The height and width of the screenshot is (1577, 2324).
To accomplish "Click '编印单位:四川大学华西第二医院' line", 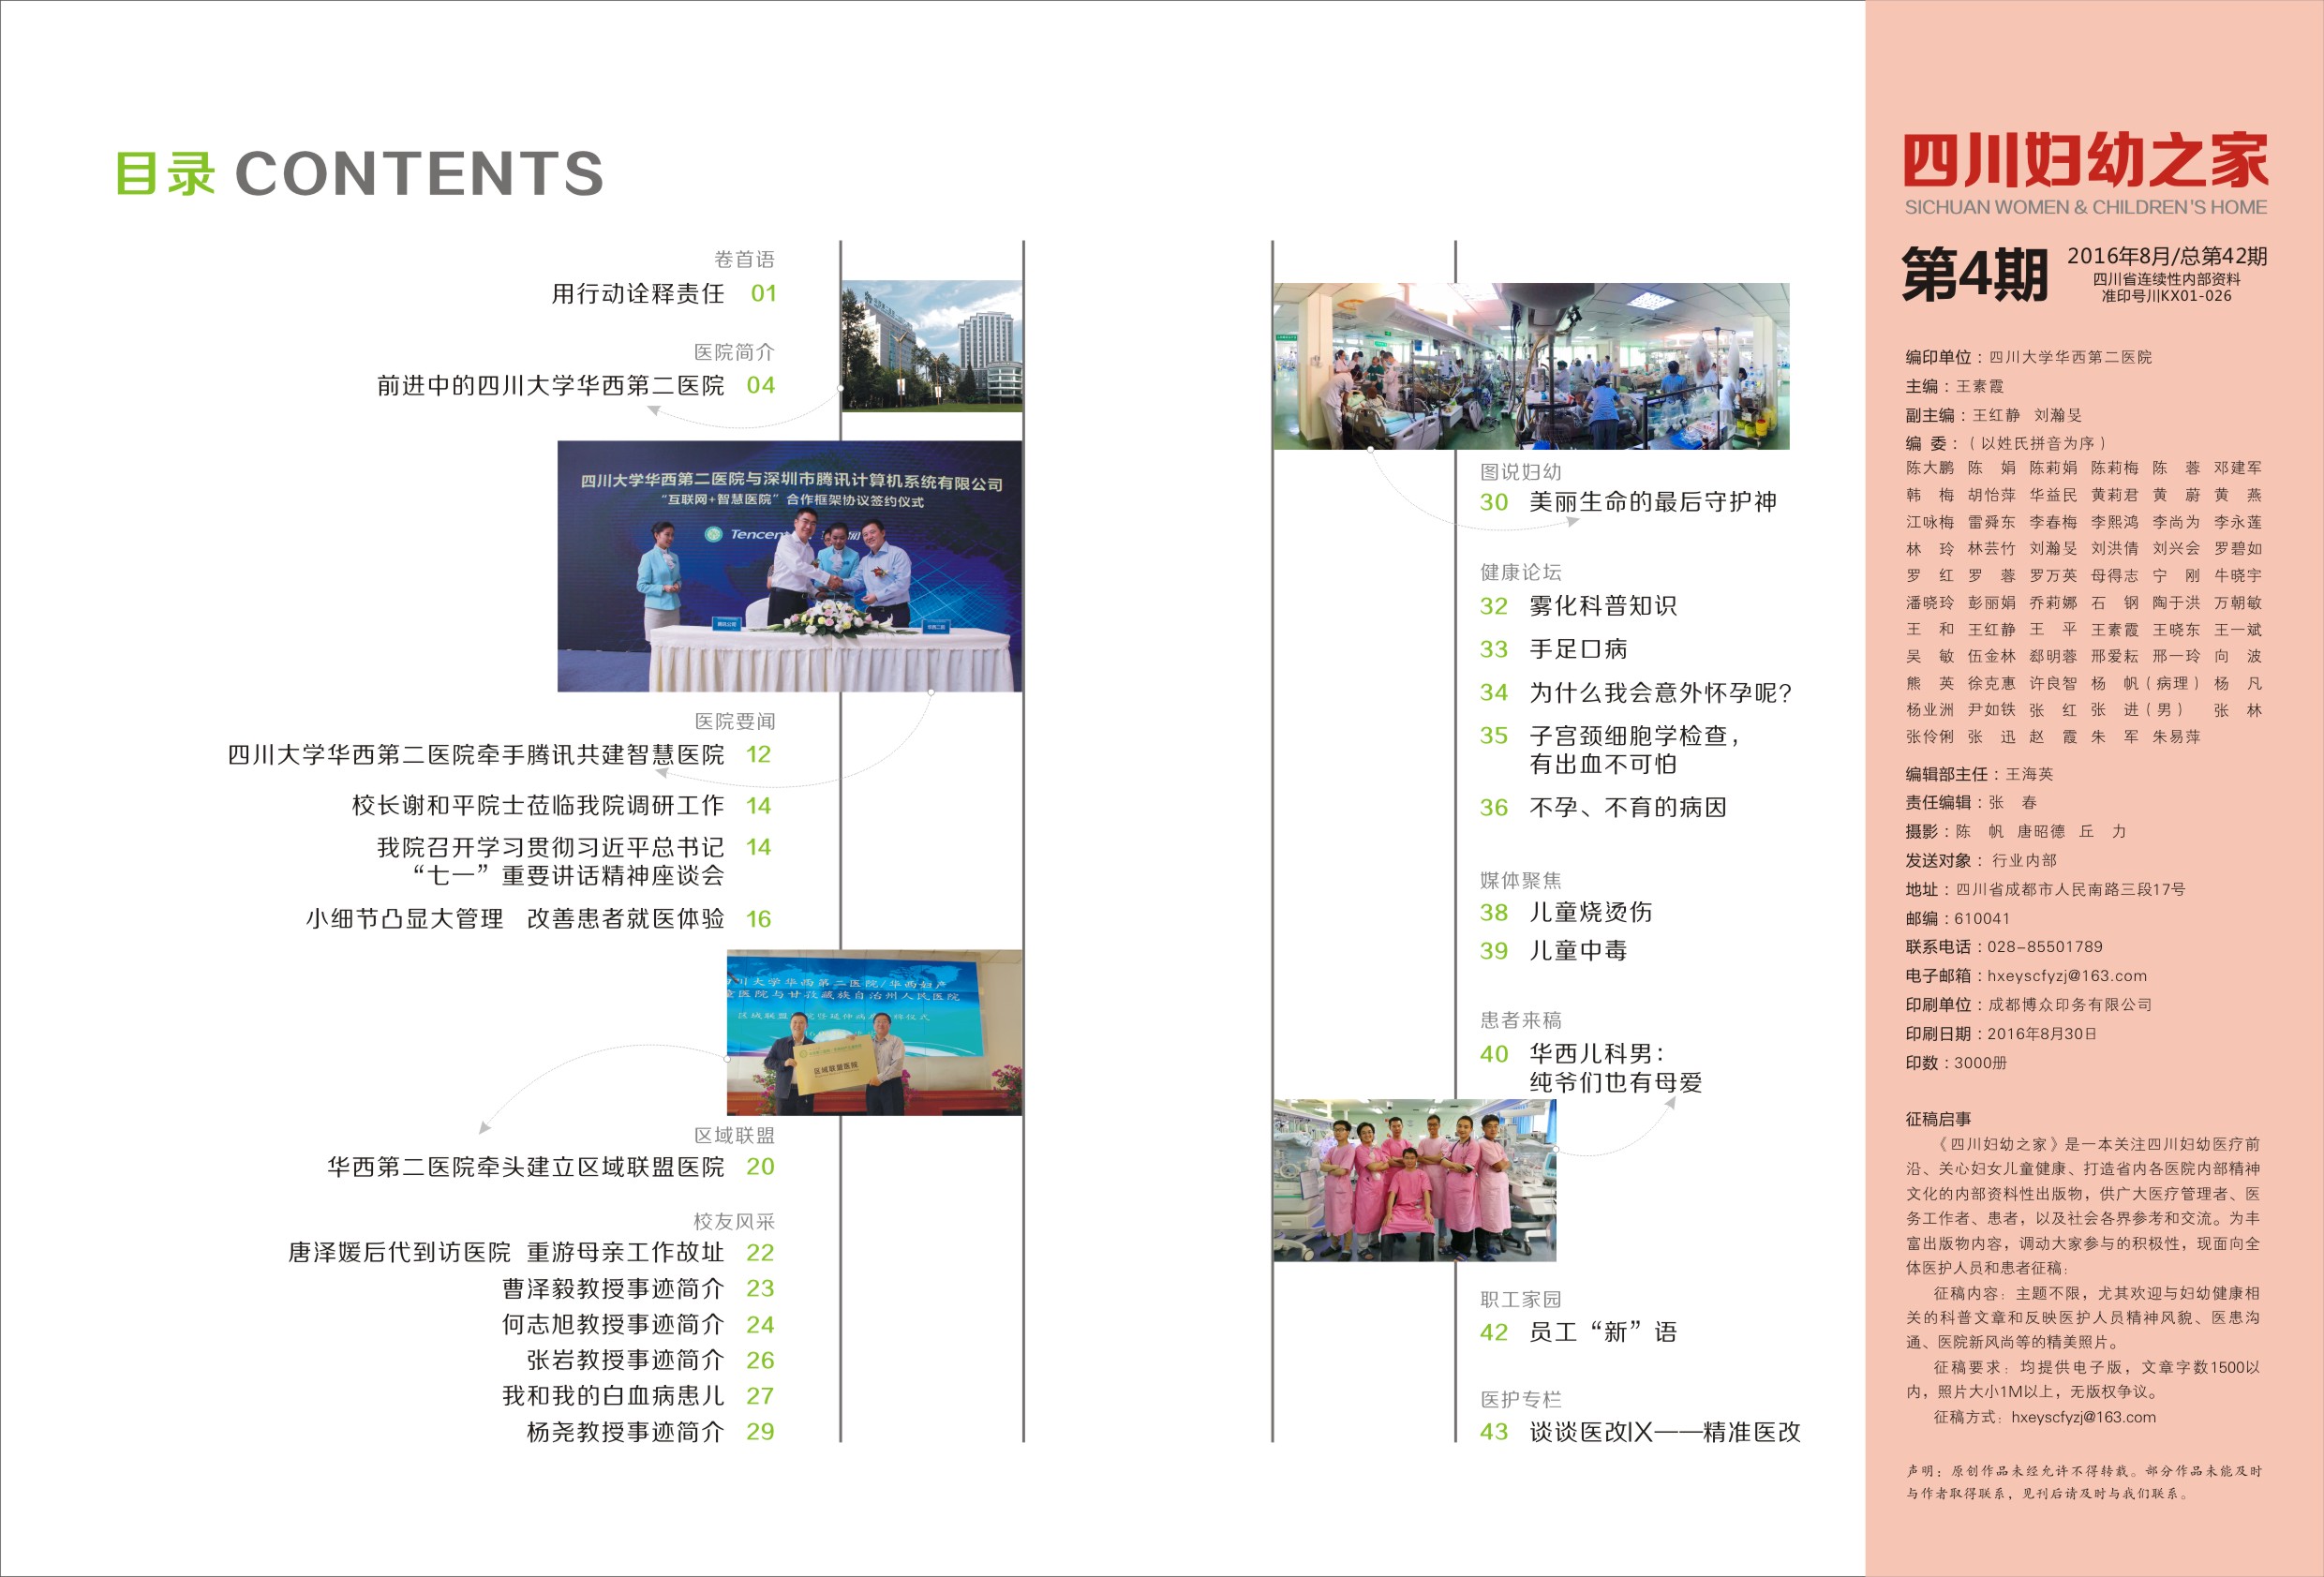I will [x=2029, y=357].
